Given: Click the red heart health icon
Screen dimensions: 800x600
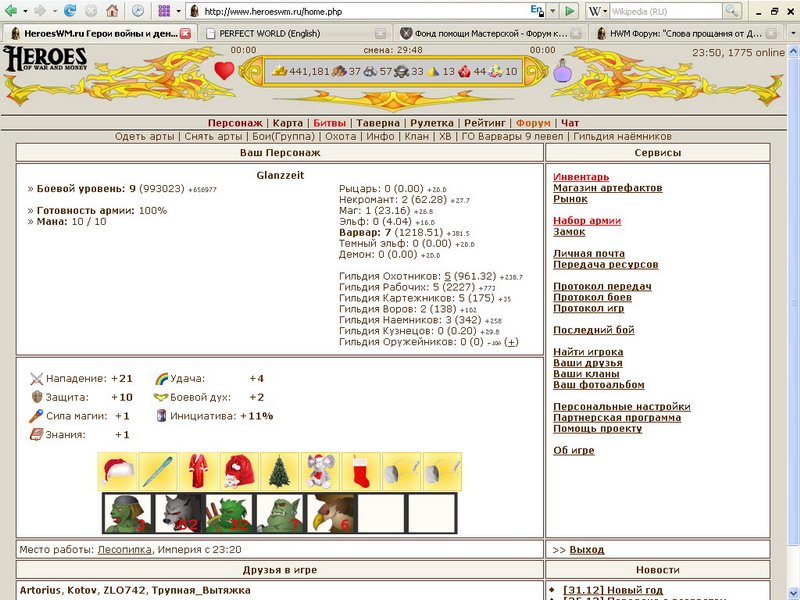Looking at the screenshot, I should pyautogui.click(x=224, y=71).
